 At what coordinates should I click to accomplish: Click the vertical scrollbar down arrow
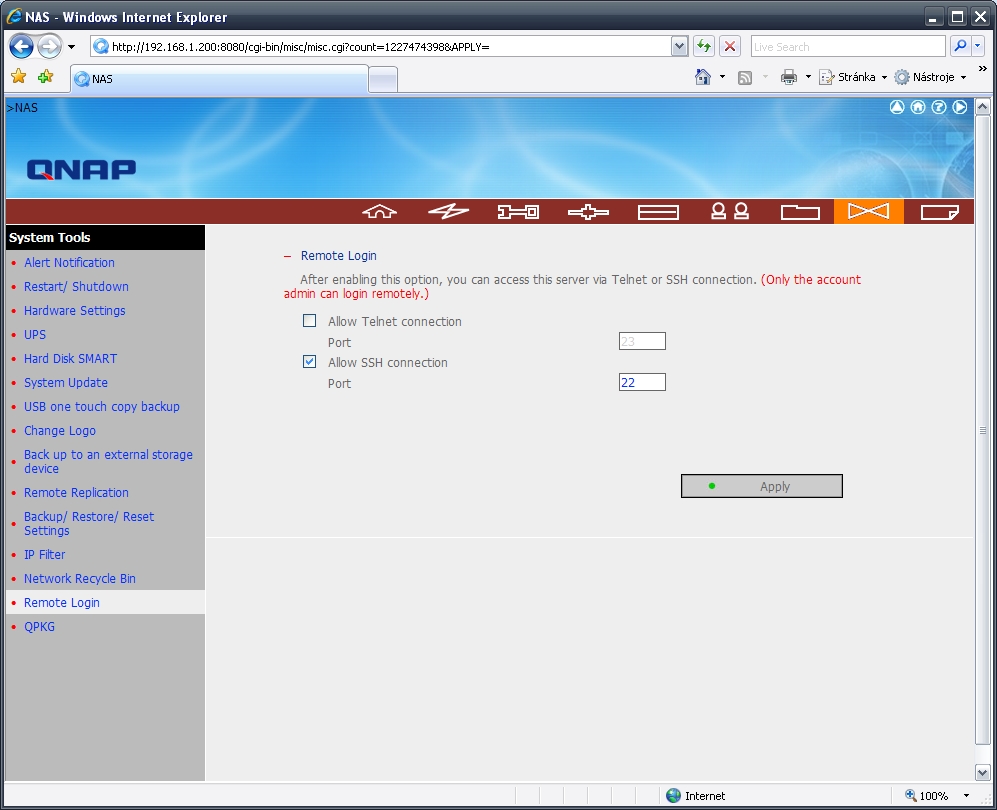(x=982, y=773)
